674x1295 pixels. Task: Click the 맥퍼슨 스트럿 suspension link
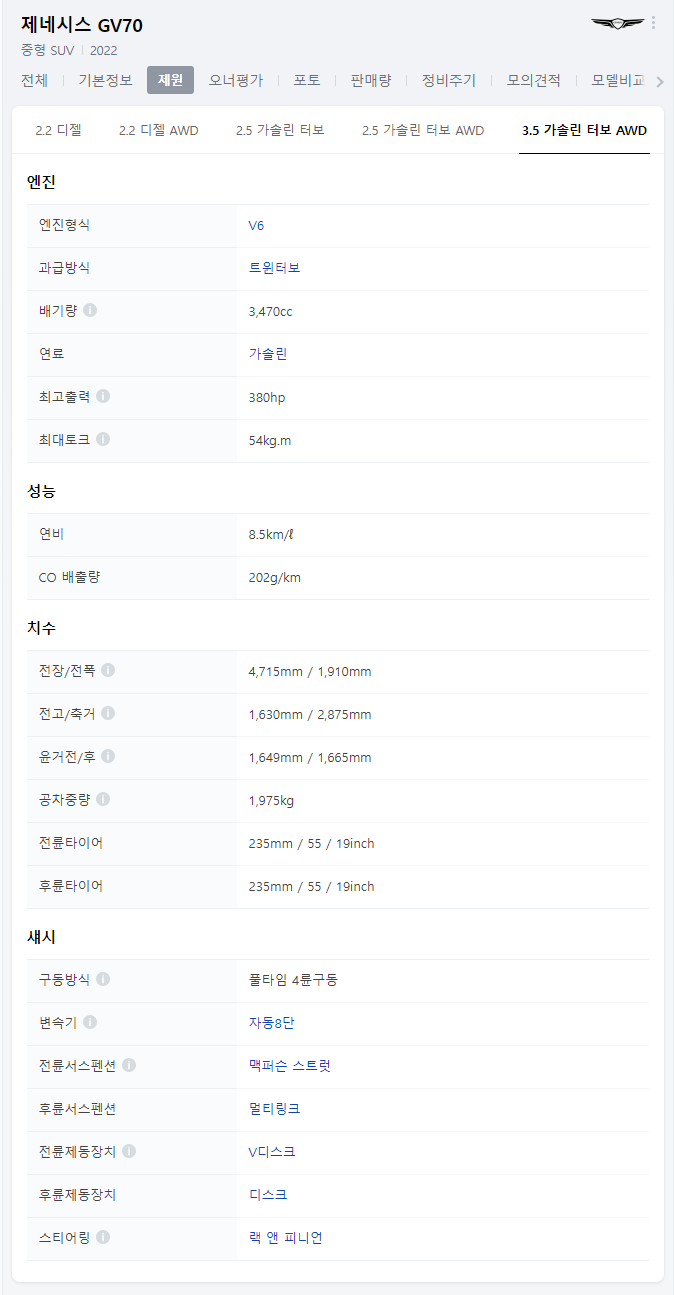click(x=289, y=1065)
